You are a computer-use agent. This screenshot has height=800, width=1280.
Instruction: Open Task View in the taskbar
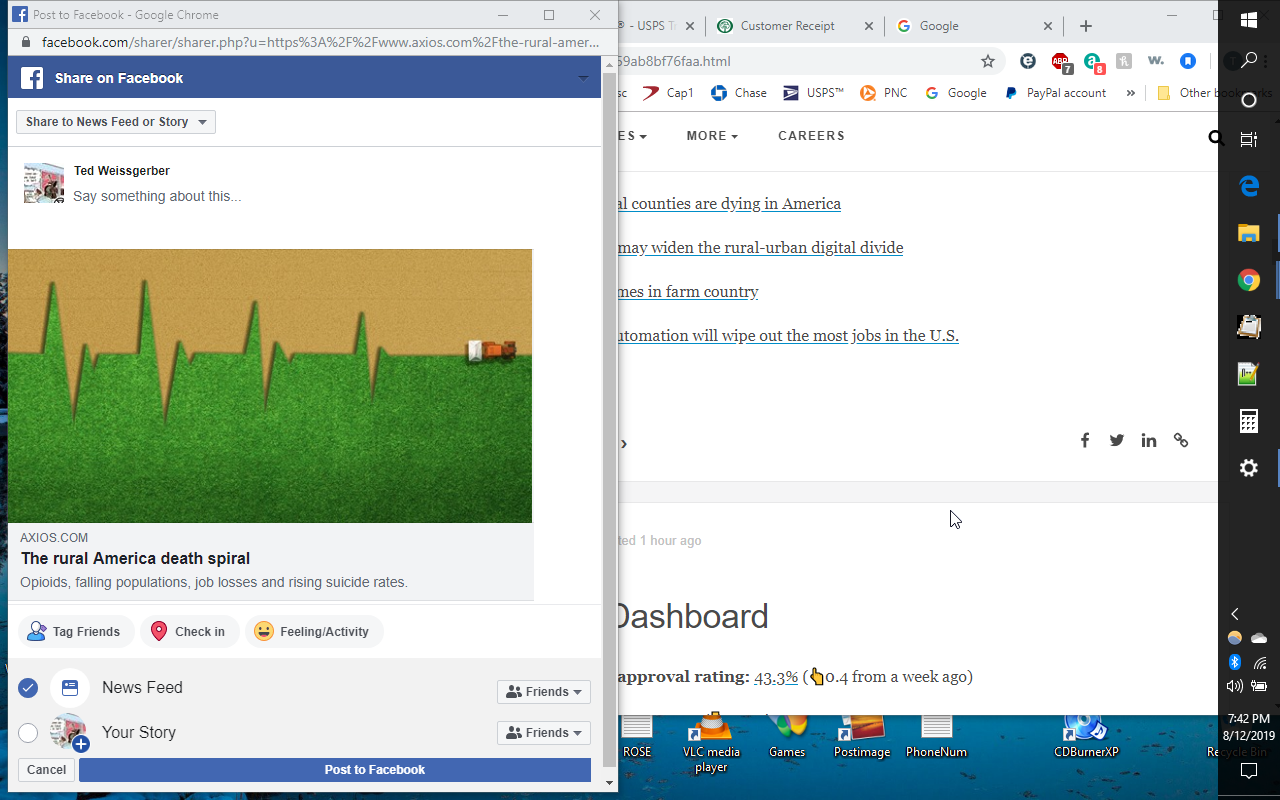click(x=1249, y=140)
